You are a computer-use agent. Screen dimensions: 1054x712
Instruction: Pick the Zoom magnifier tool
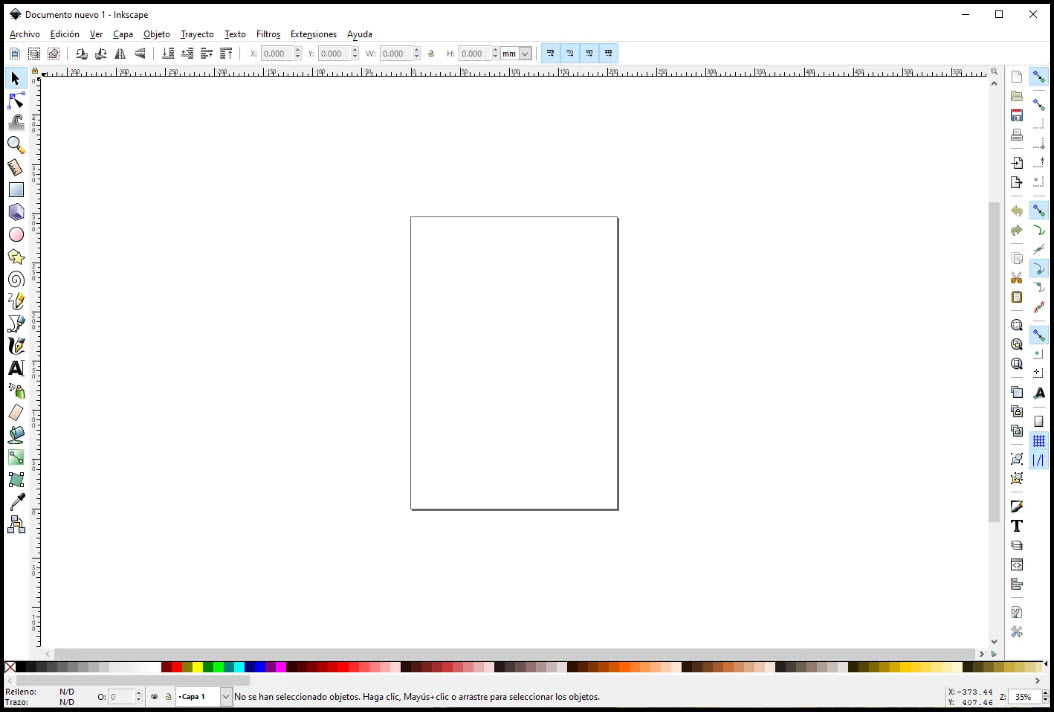coord(16,146)
